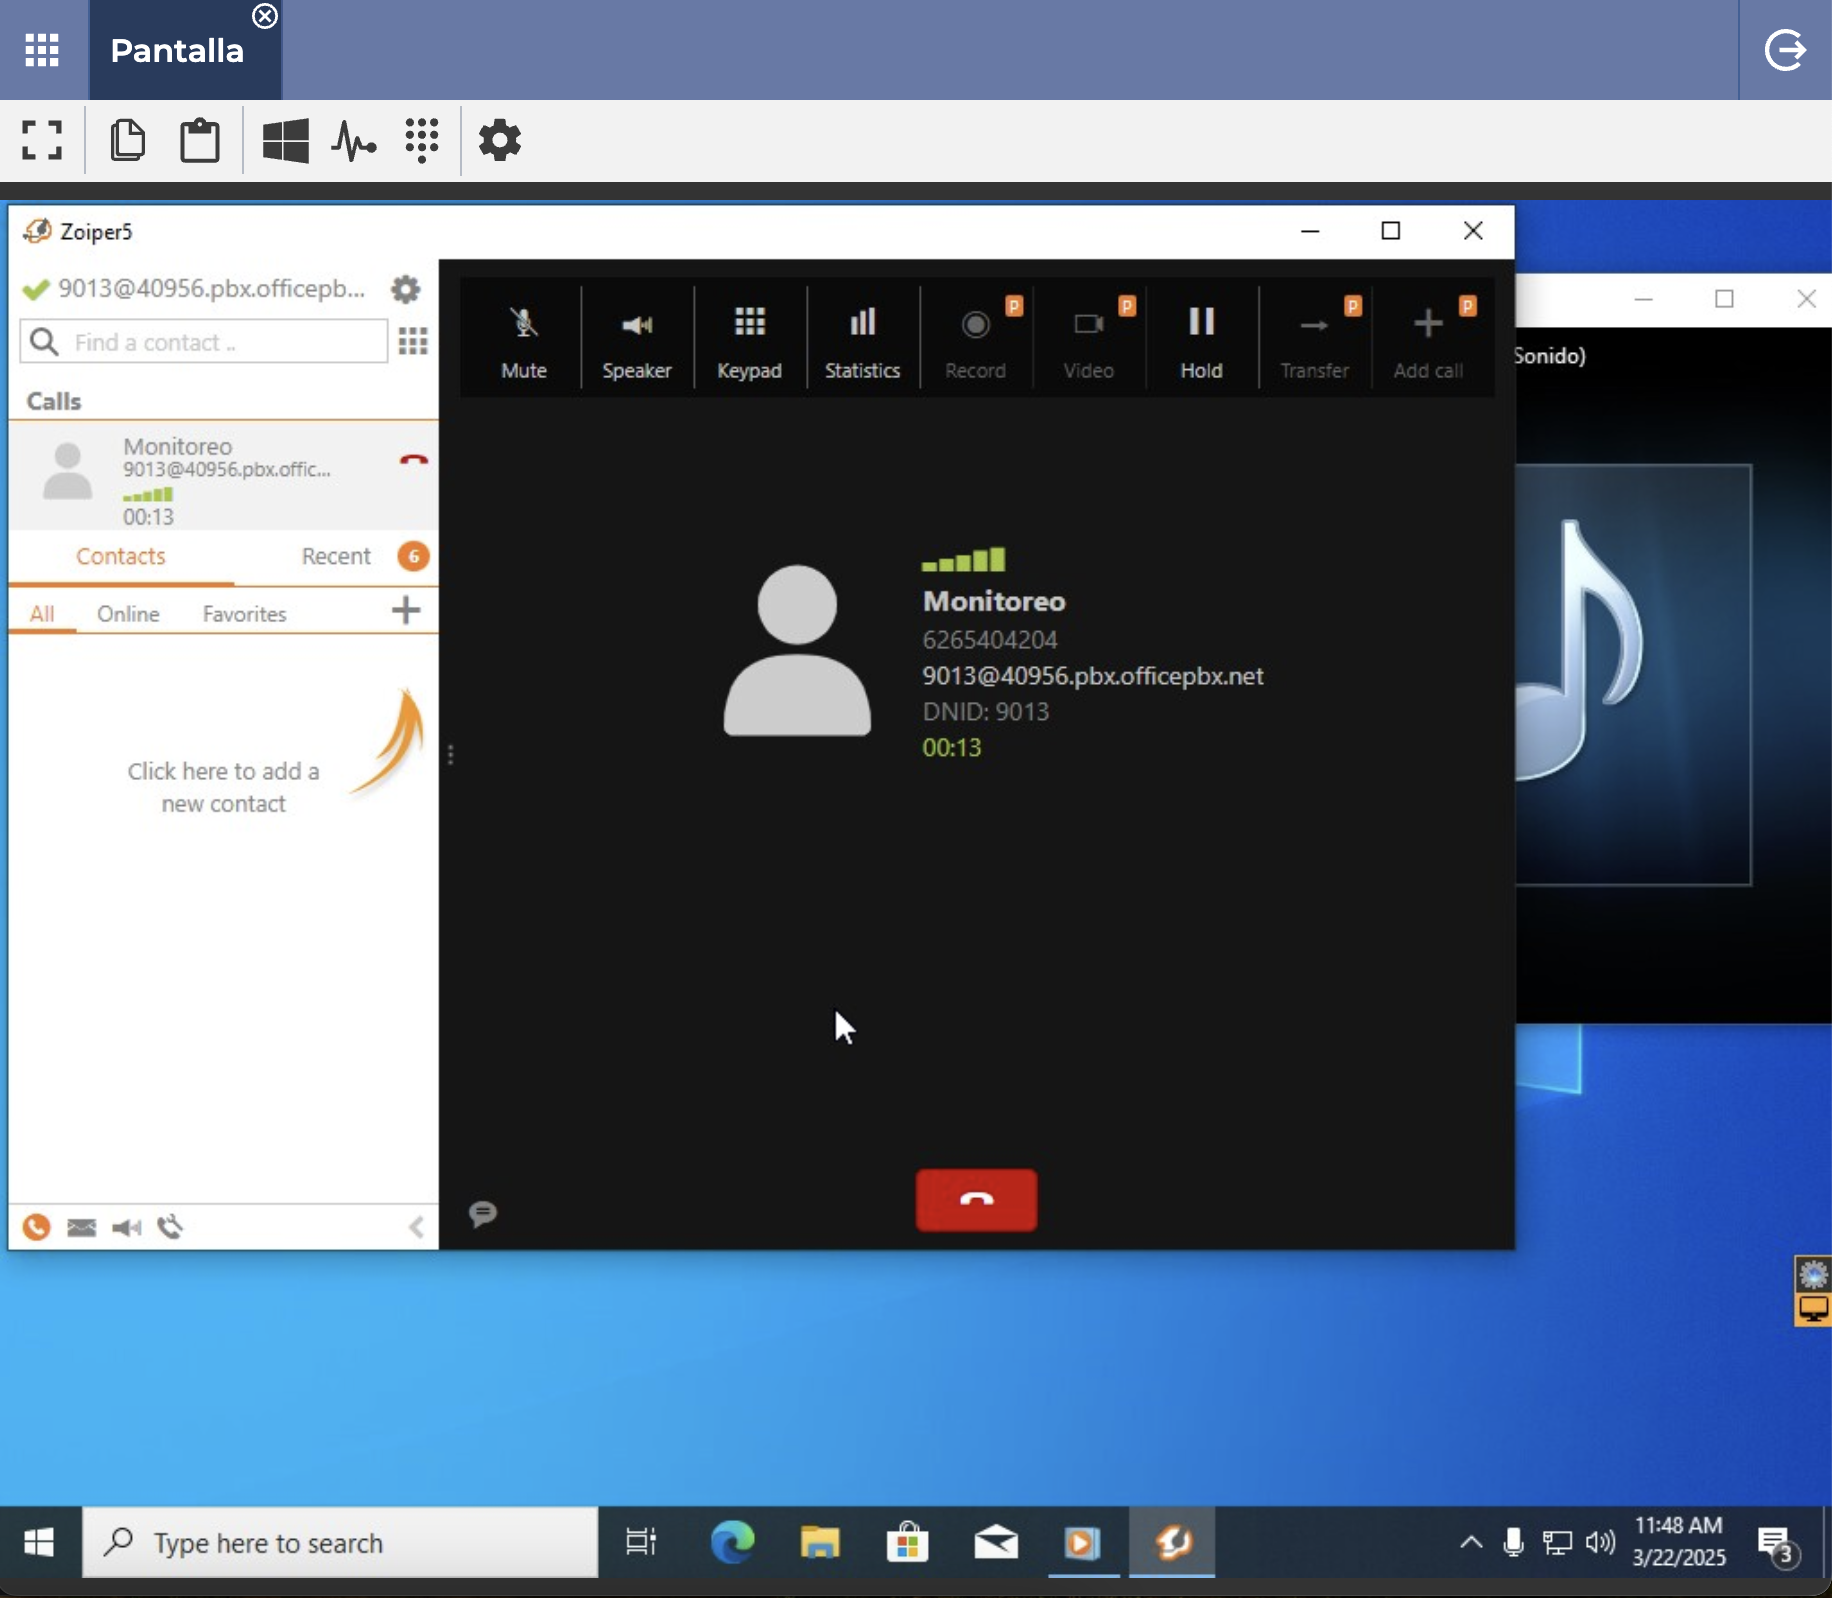Open network status tray icon

[1557, 1543]
